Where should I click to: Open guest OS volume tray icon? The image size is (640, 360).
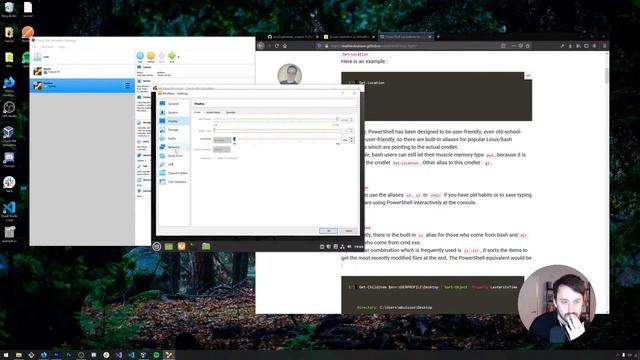coord(349,247)
